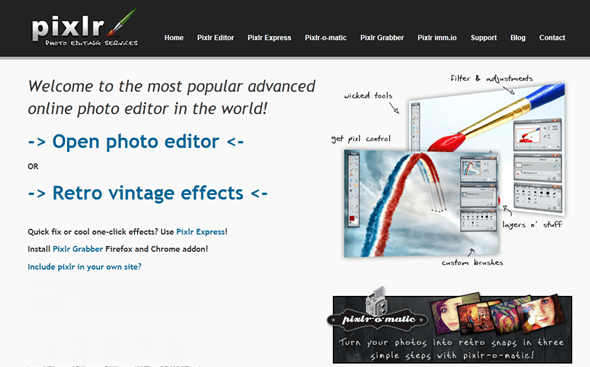590x367 pixels.
Task: Visit the Support page
Action: pyautogui.click(x=484, y=38)
